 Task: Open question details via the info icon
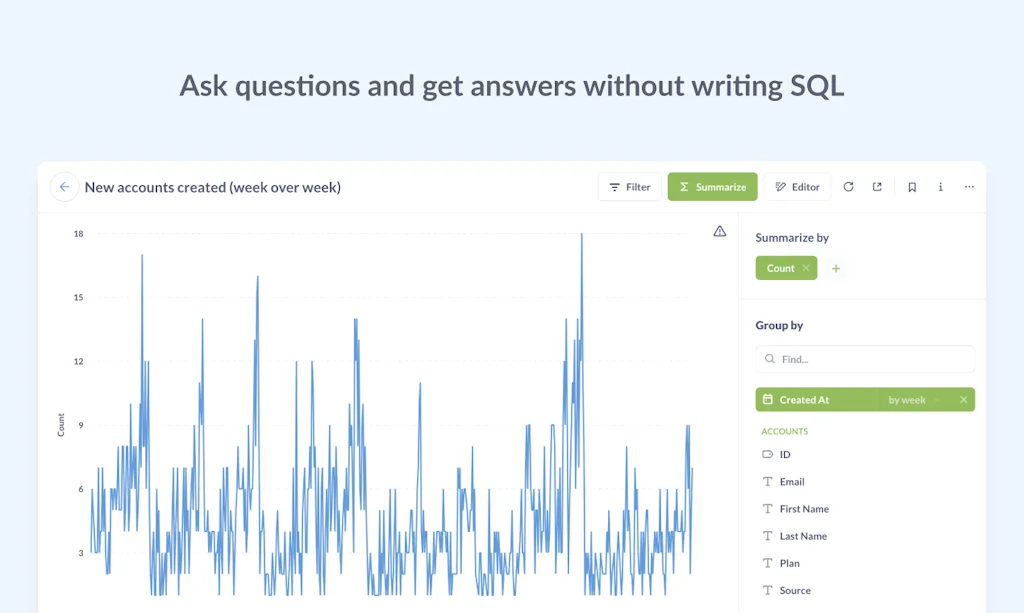940,186
